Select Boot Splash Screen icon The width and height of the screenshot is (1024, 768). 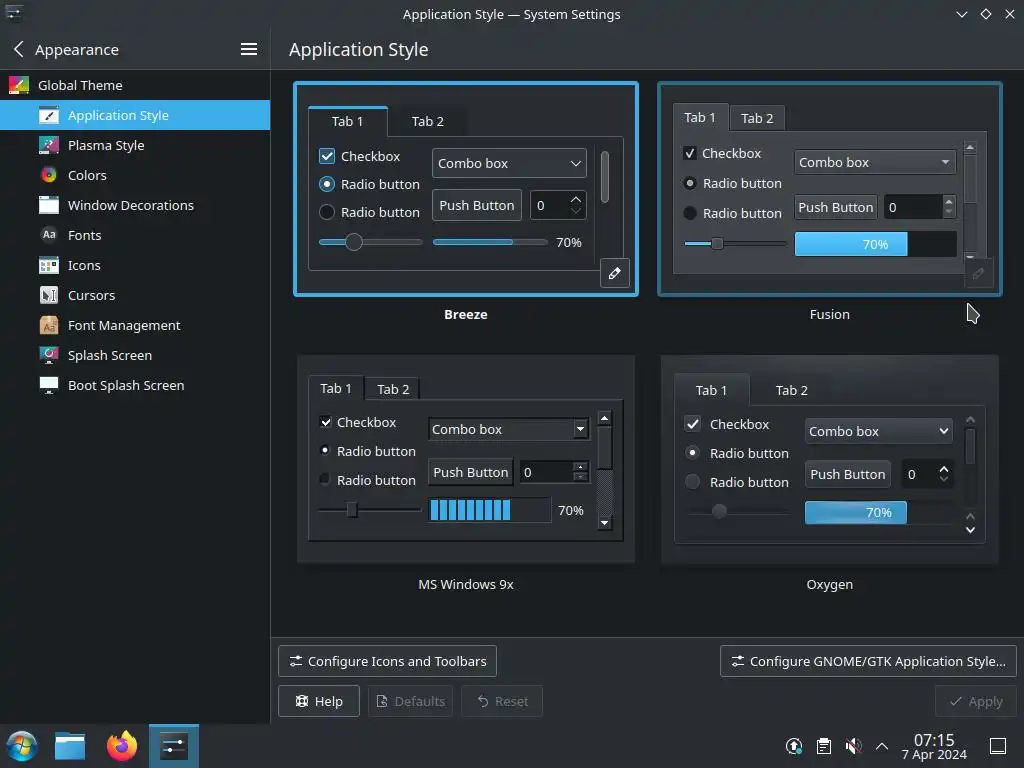pyautogui.click(x=49, y=385)
